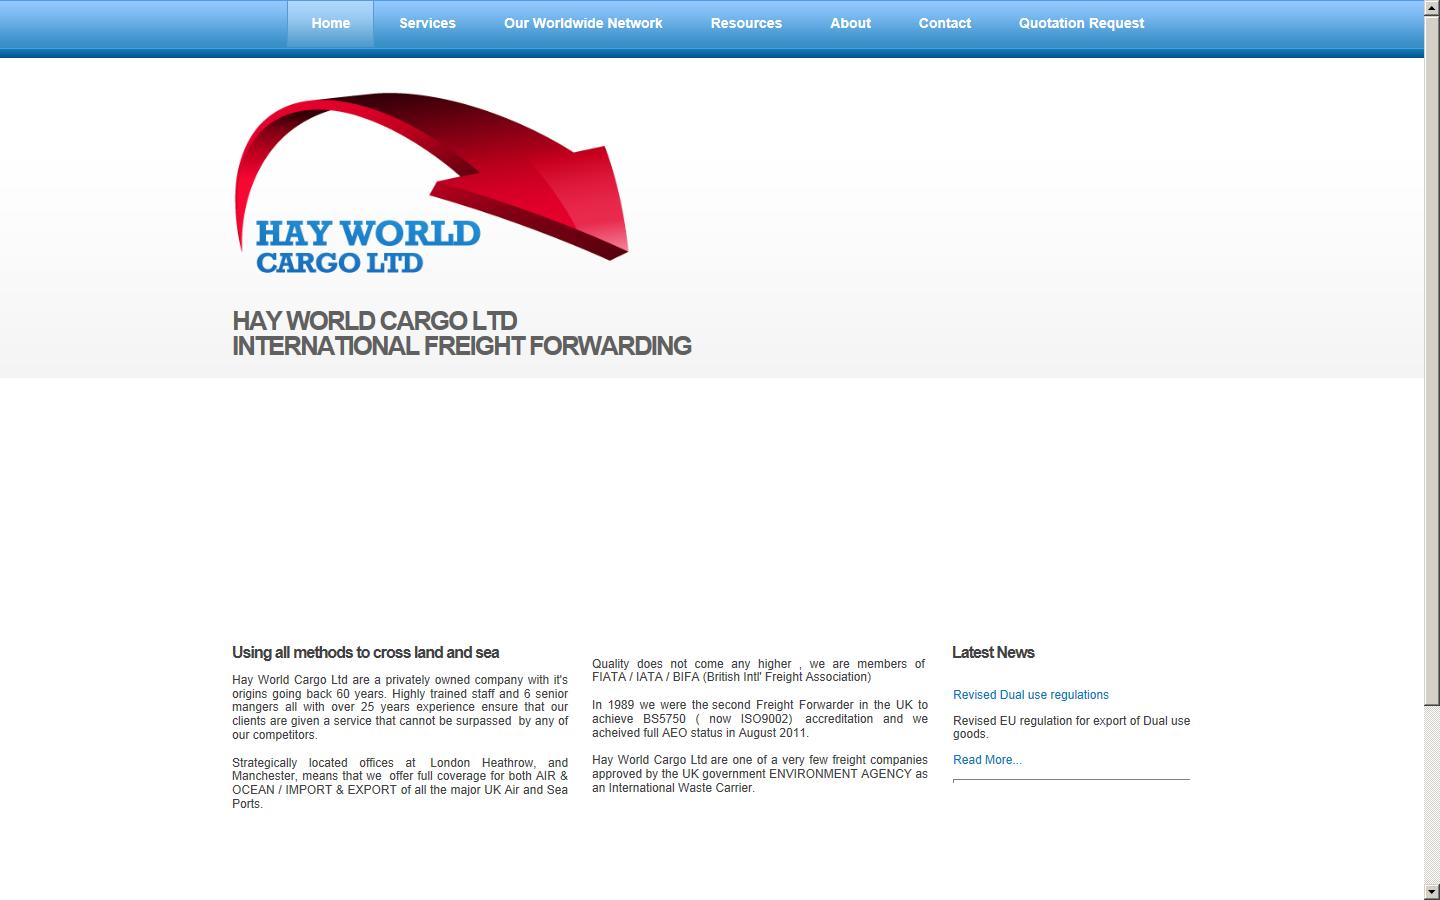Open the Resources navigation item

pos(746,23)
